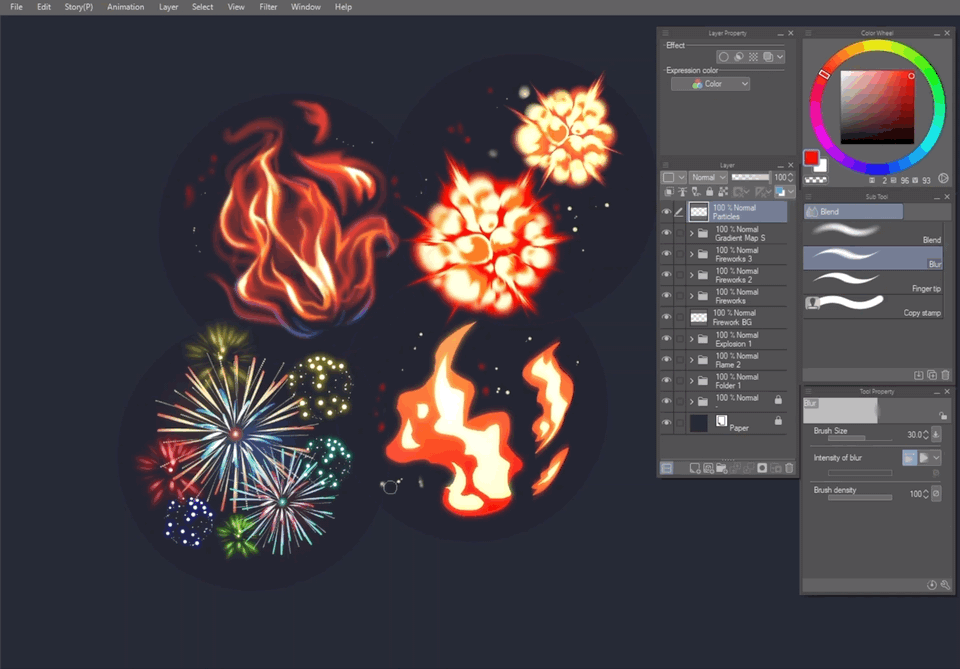Open the ruler visibility options dropdown

coord(763,192)
